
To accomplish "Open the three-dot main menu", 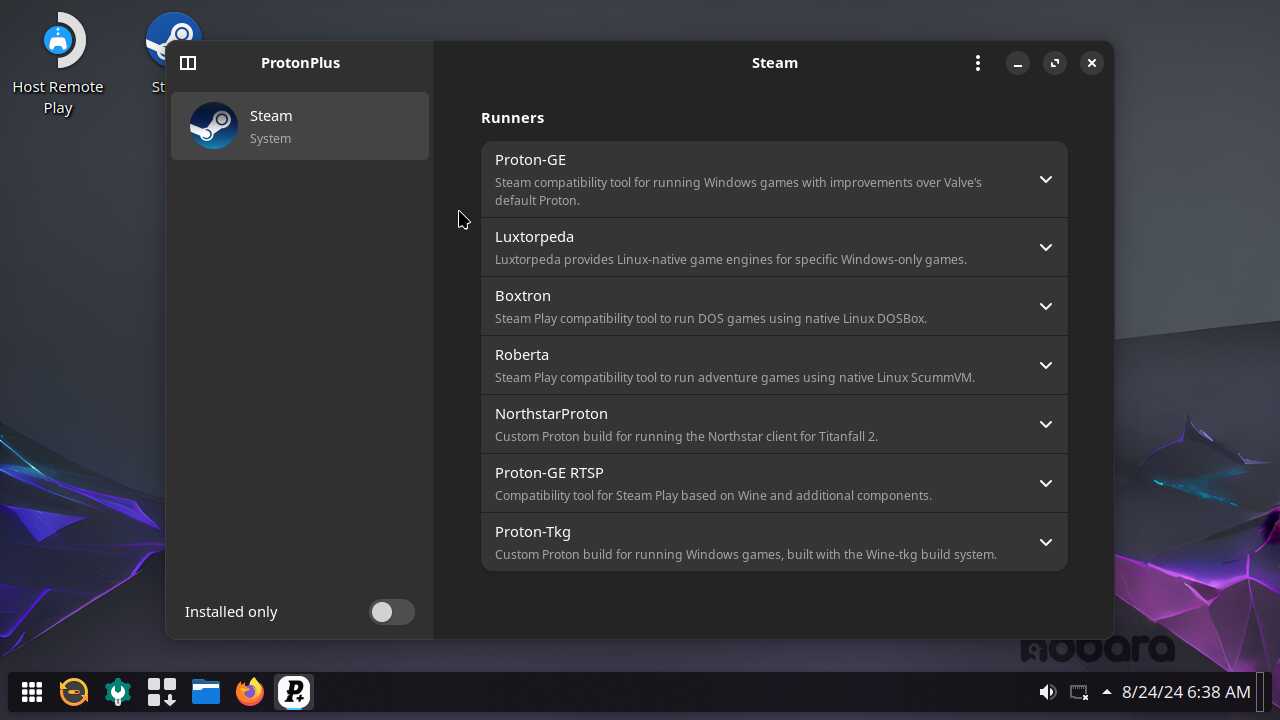I will (977, 63).
